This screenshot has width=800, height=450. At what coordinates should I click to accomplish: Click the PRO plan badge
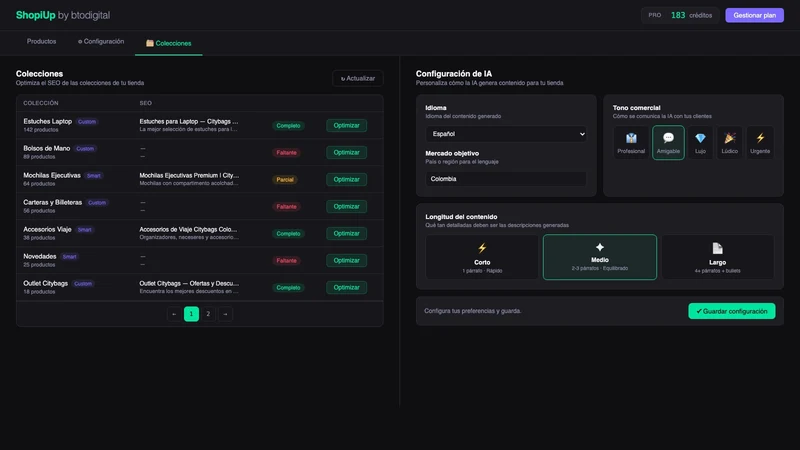655,15
